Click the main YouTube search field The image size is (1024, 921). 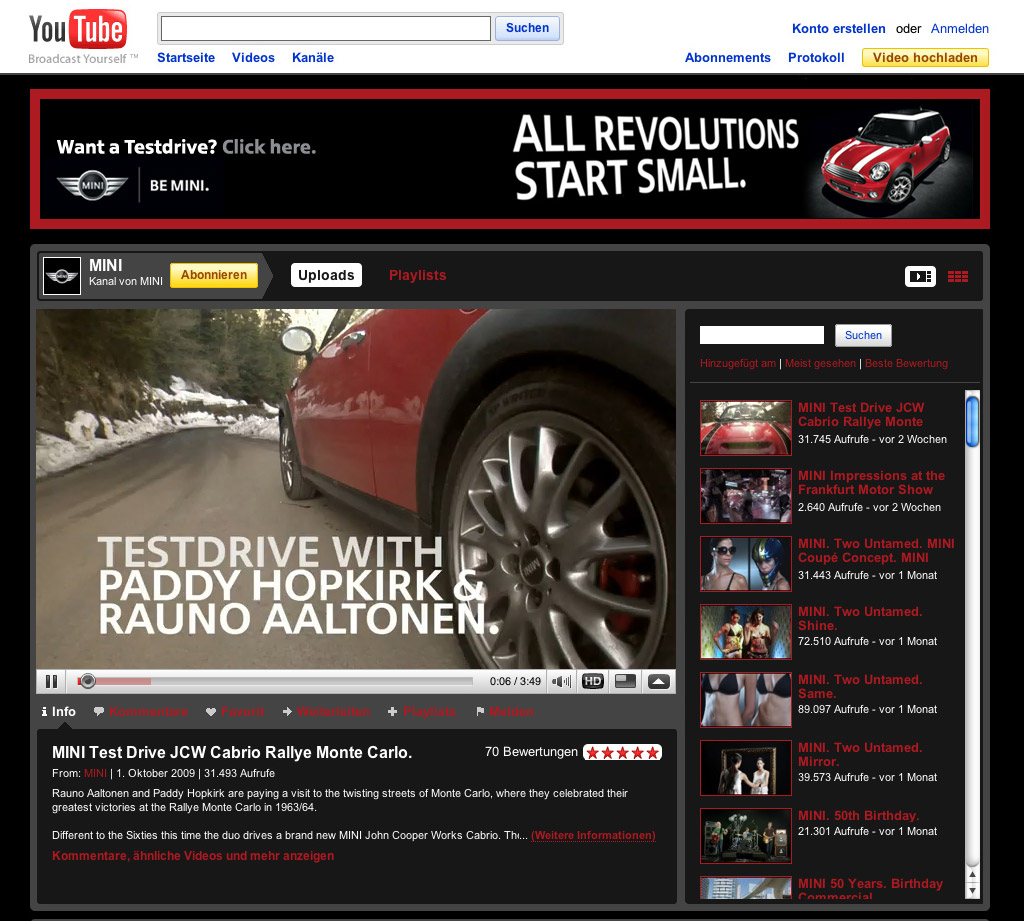point(326,28)
